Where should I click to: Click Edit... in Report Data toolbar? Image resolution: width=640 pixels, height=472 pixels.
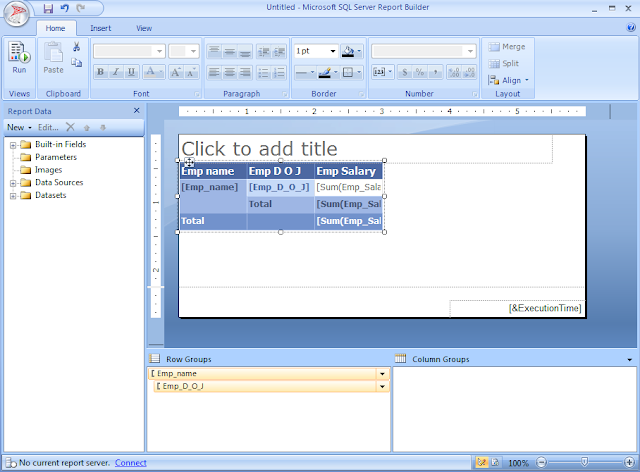48,127
